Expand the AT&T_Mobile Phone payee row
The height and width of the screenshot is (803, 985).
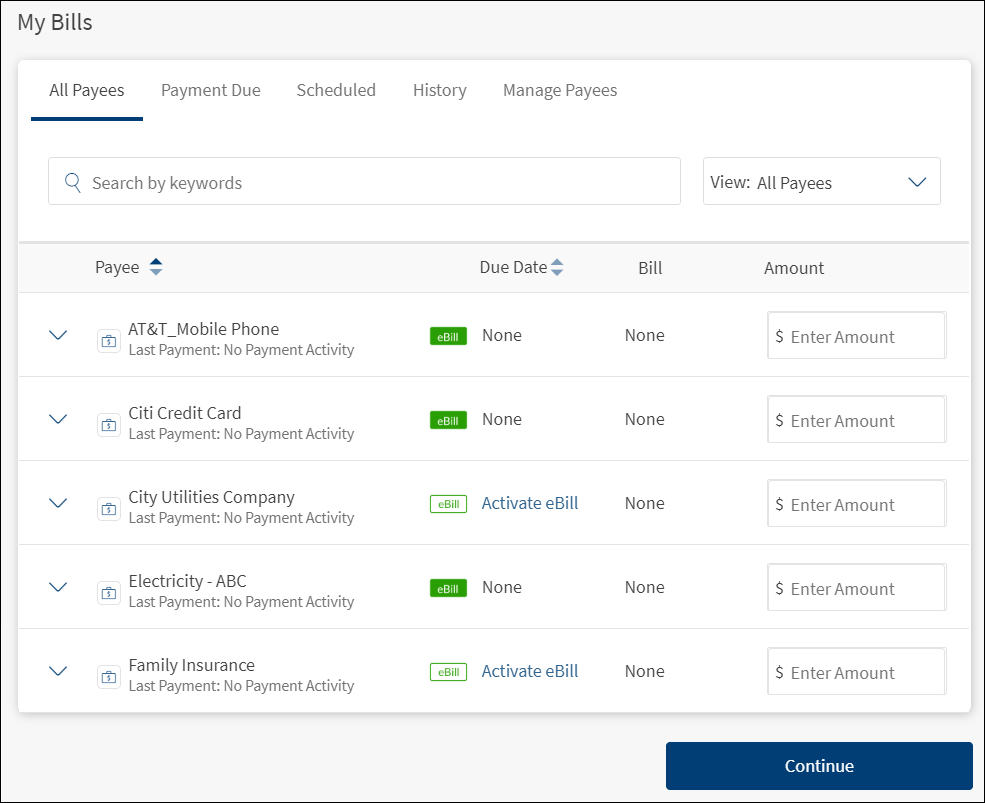point(58,335)
